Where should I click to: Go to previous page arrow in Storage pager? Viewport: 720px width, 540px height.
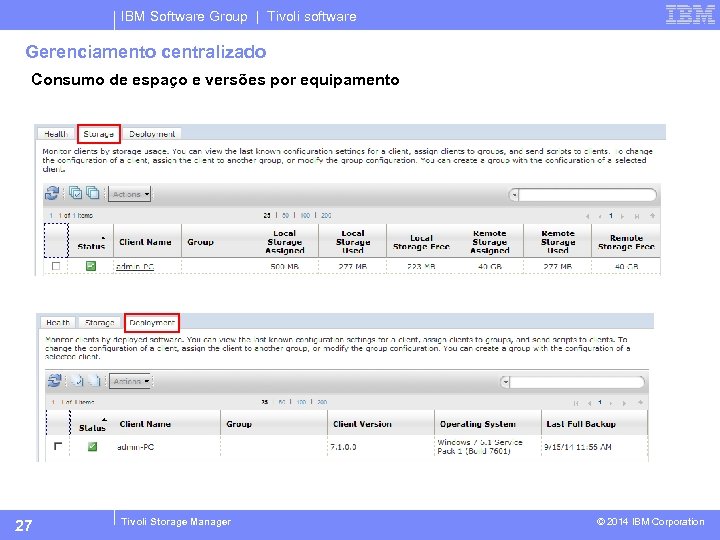tap(600, 216)
